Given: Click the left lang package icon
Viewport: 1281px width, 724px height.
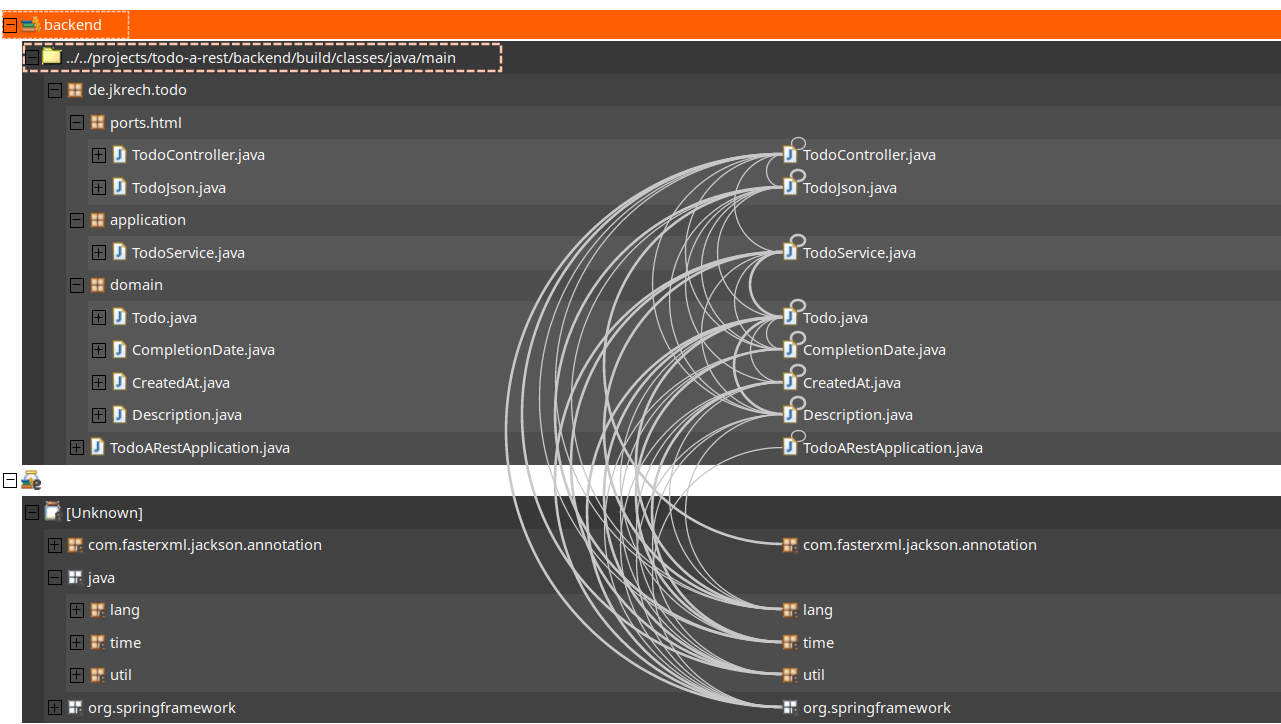Looking at the screenshot, I should [97, 610].
